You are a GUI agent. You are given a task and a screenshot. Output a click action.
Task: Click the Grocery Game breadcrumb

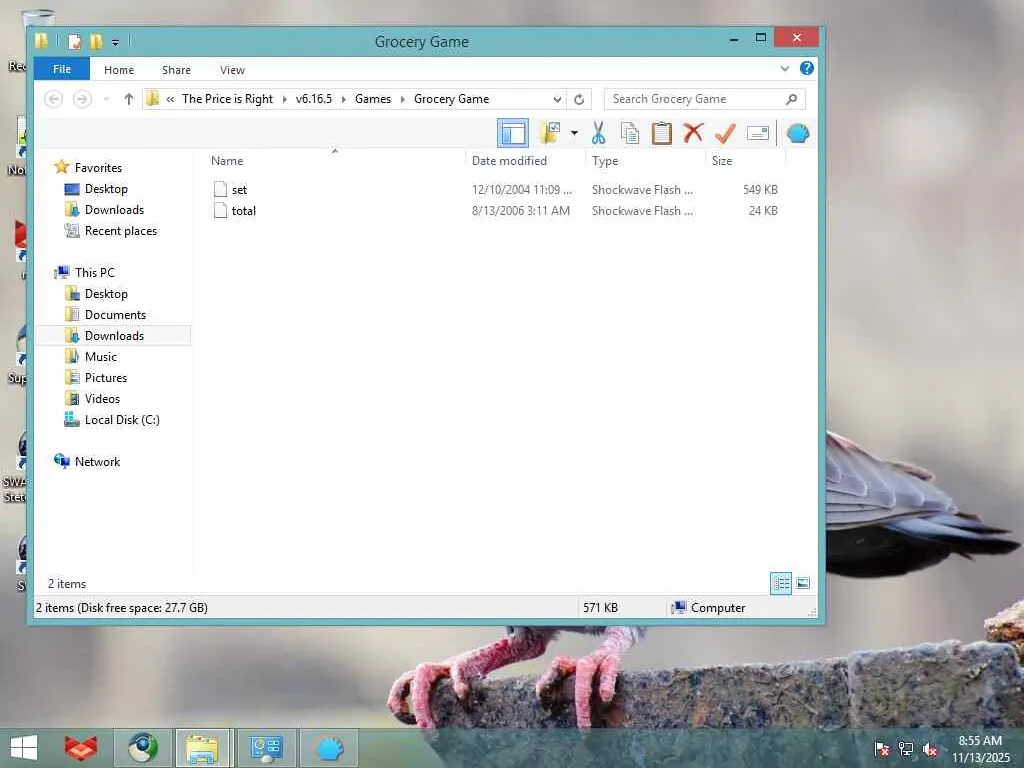[451, 99]
